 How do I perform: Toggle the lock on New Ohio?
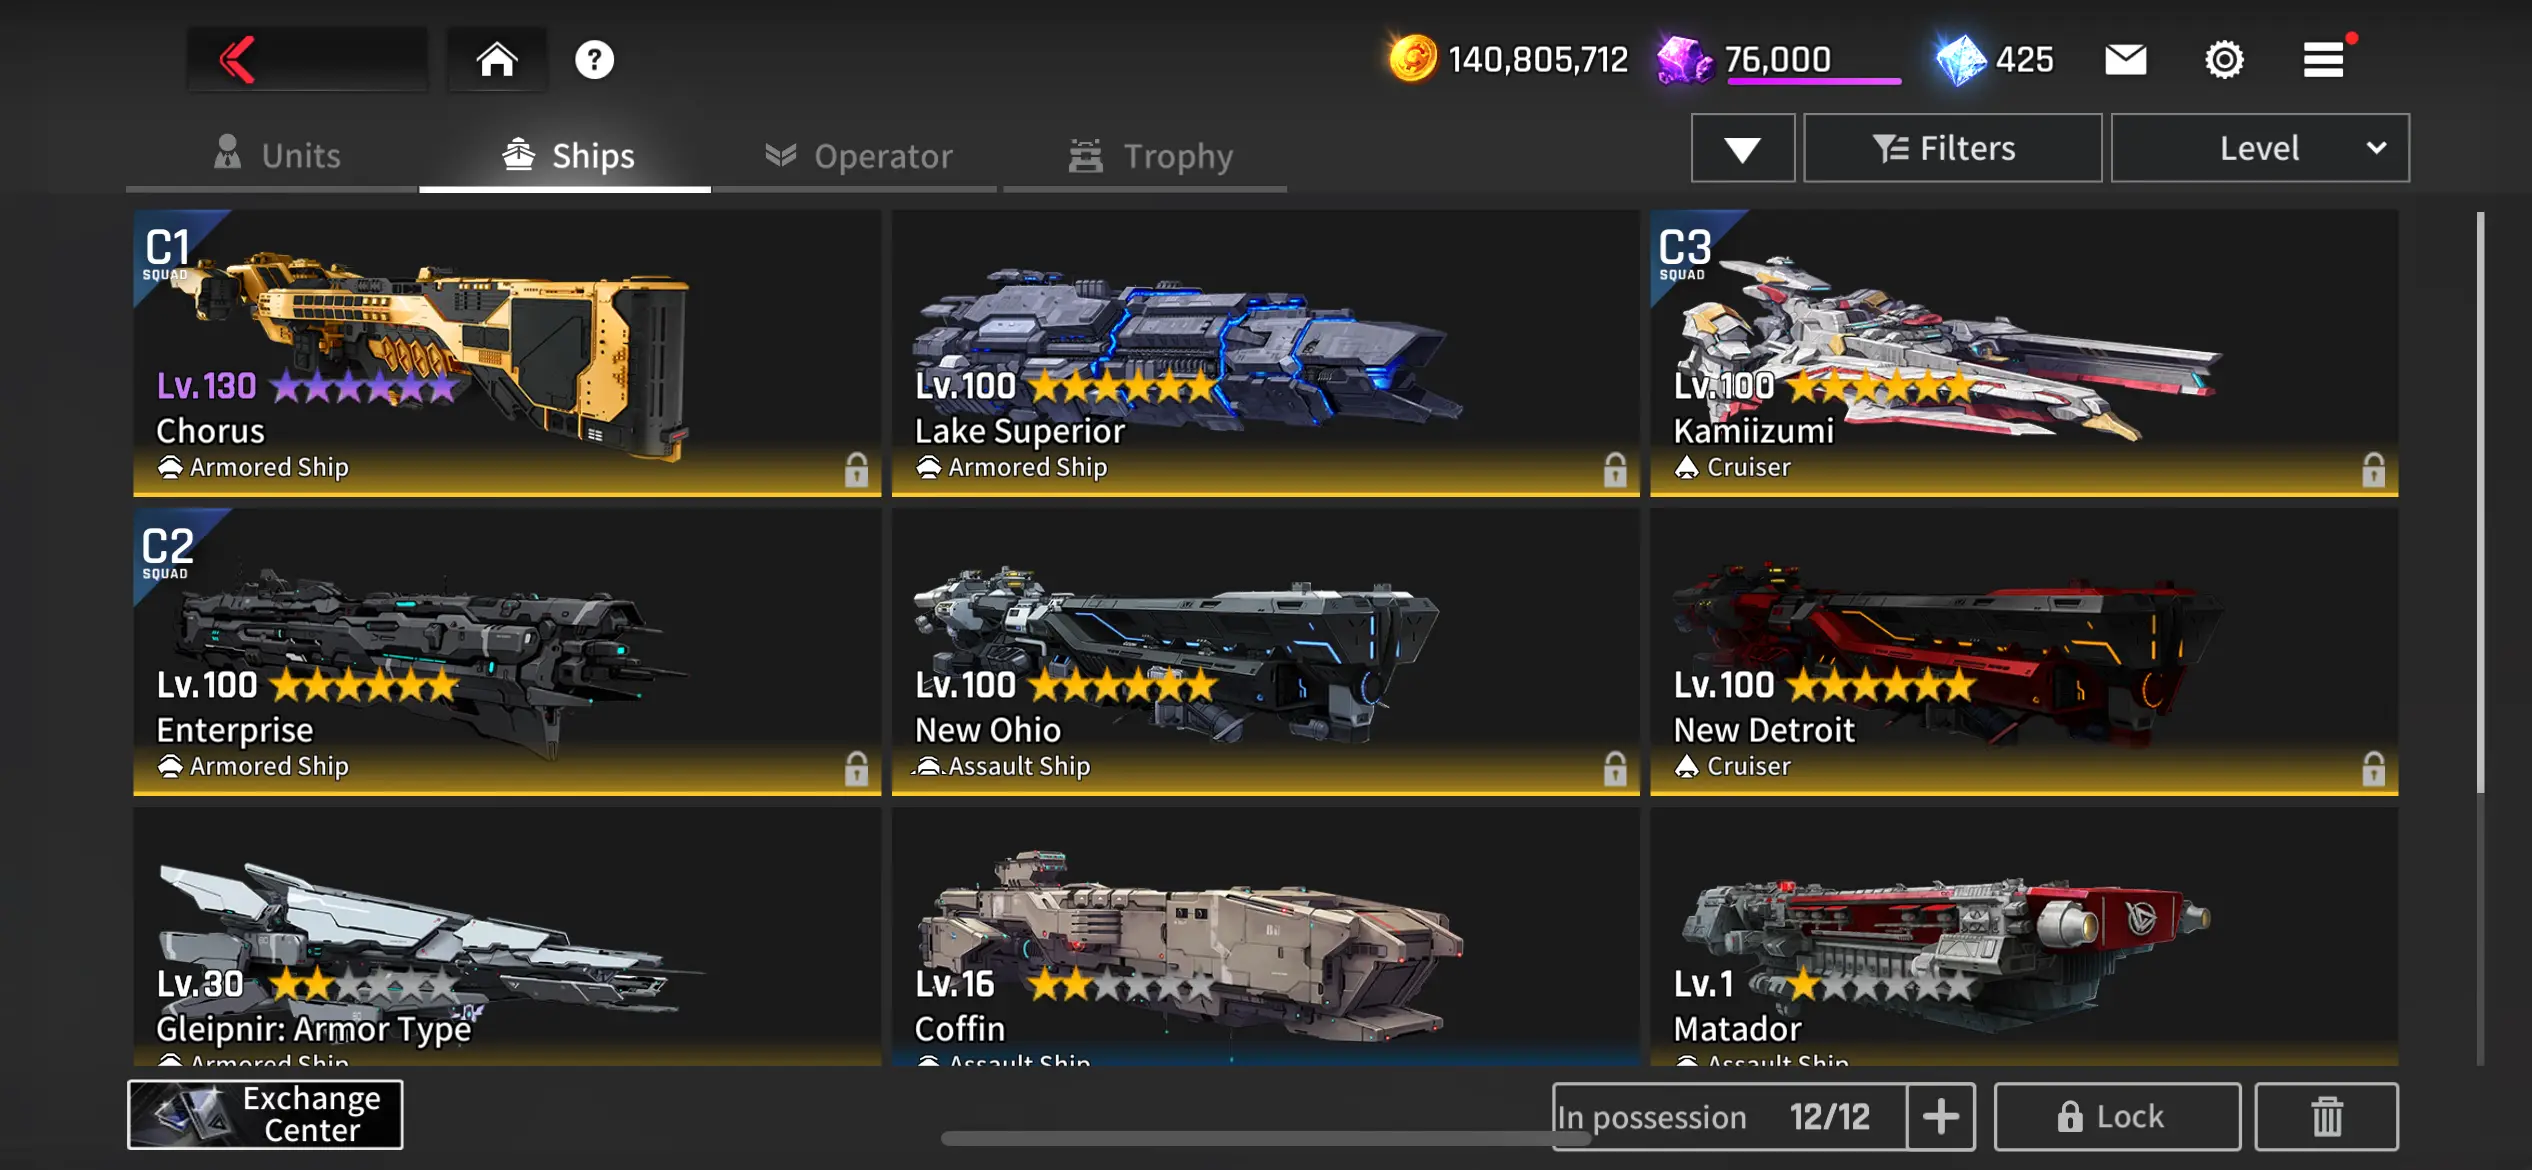tap(1615, 768)
